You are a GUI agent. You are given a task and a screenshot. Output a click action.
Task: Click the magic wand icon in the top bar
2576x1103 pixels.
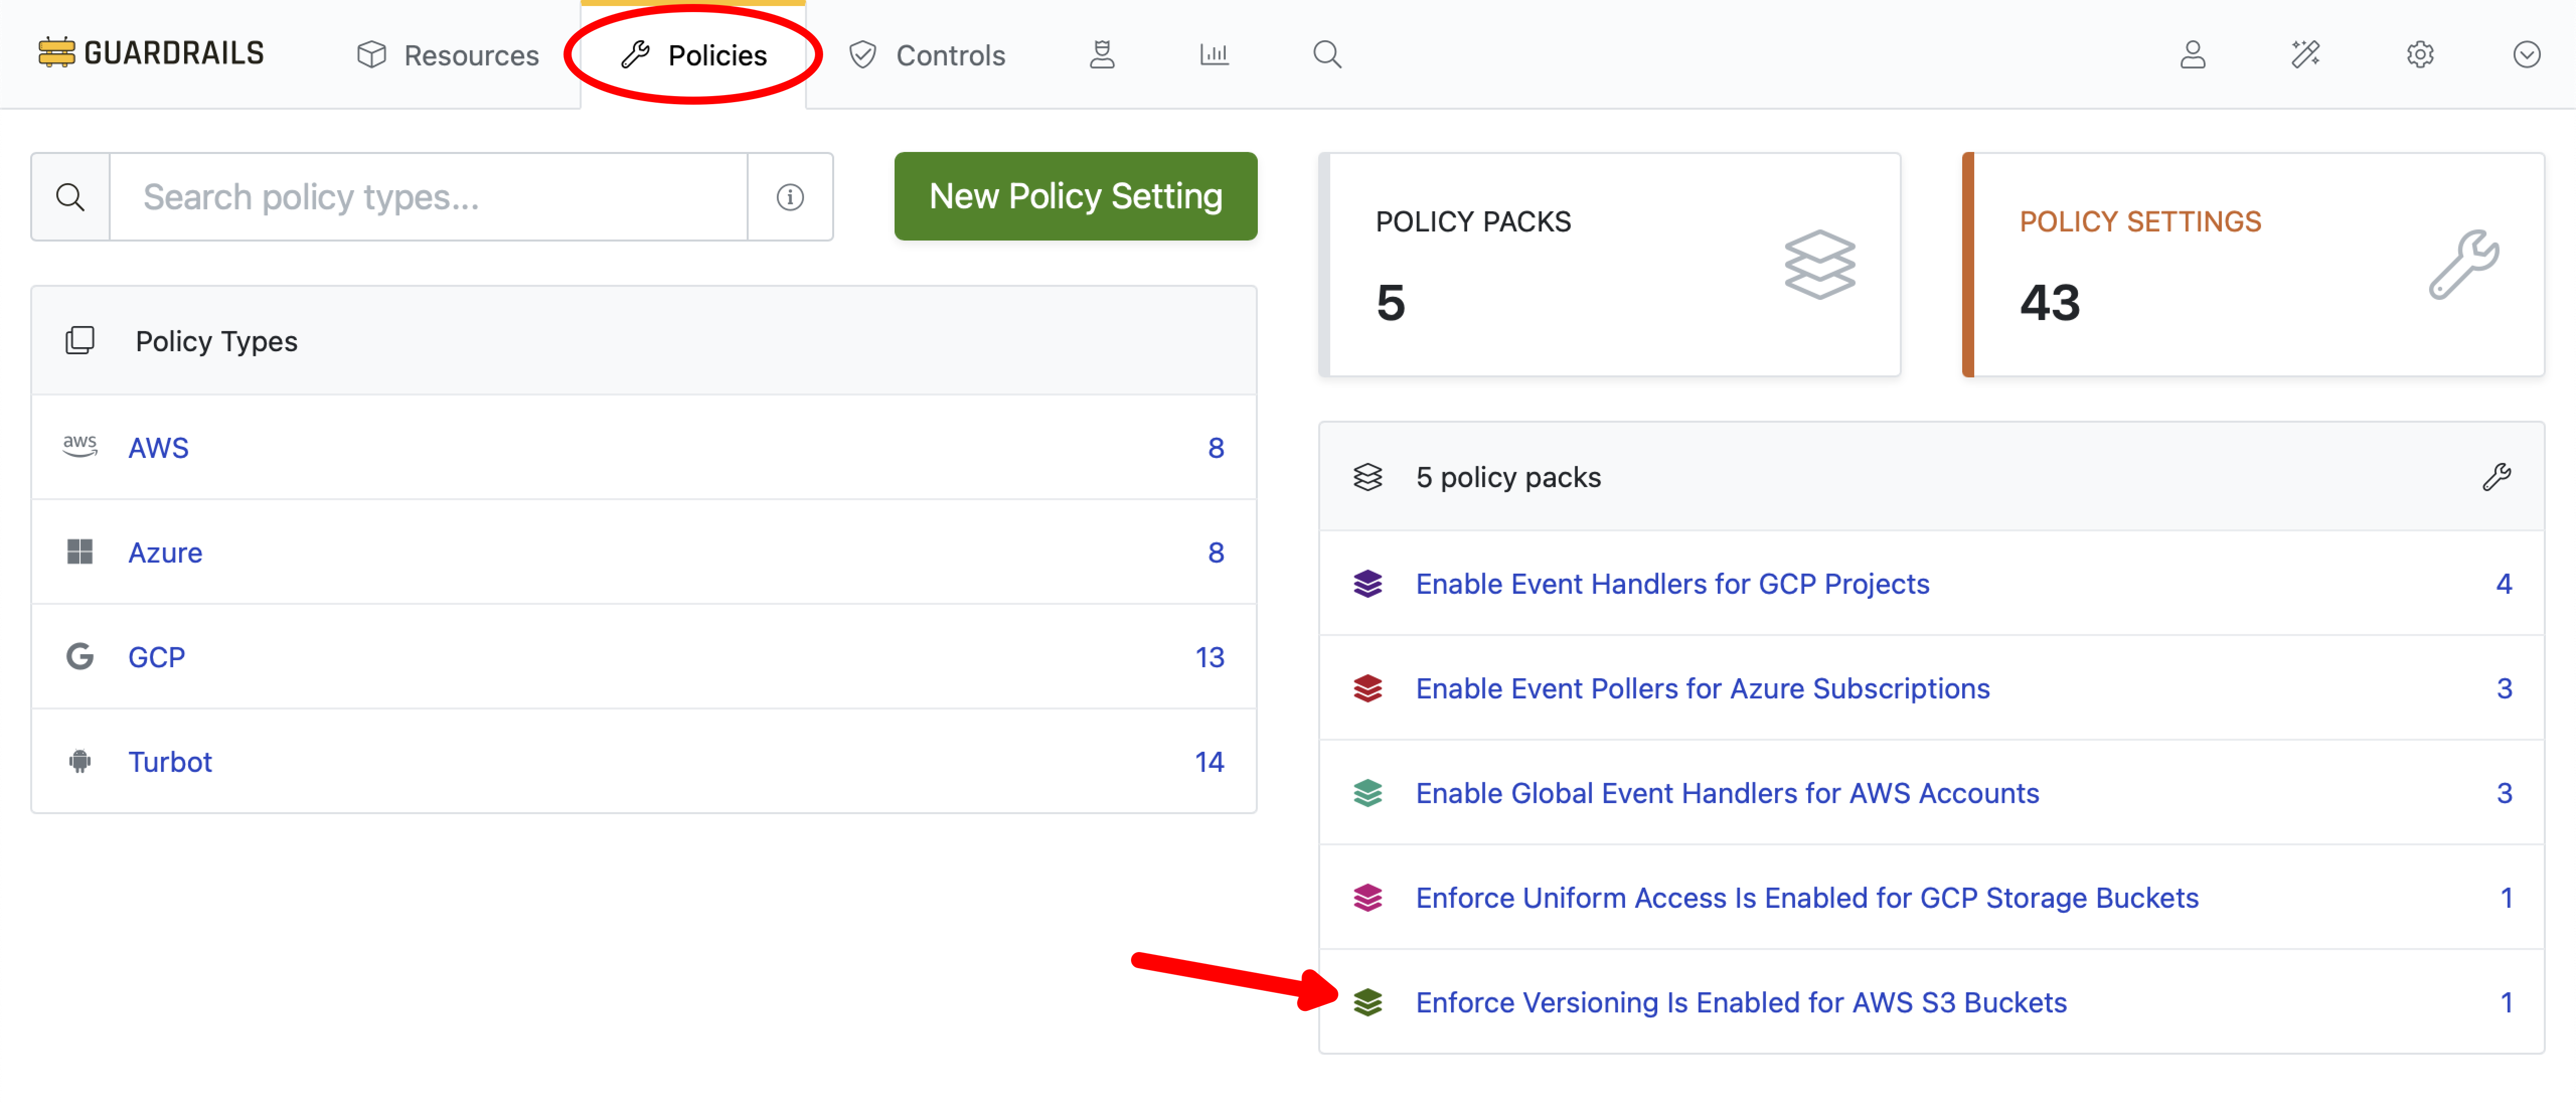click(x=2306, y=55)
